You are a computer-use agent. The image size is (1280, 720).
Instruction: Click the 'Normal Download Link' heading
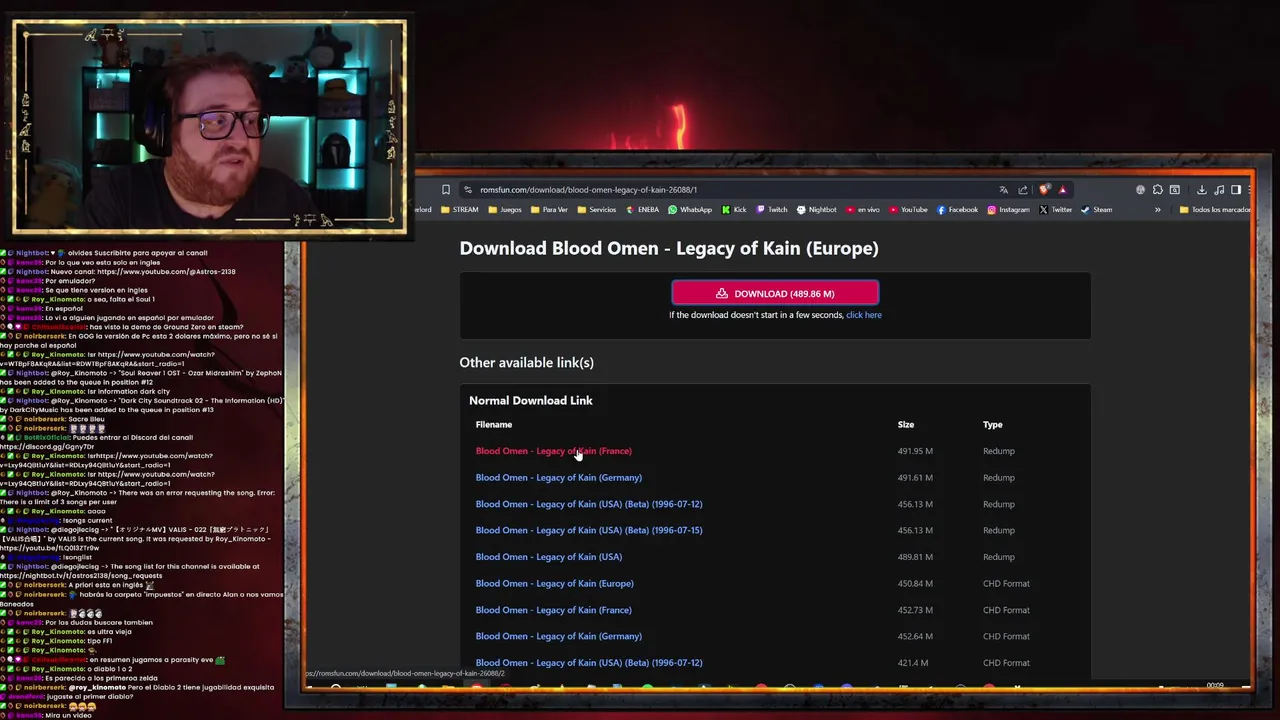(531, 400)
